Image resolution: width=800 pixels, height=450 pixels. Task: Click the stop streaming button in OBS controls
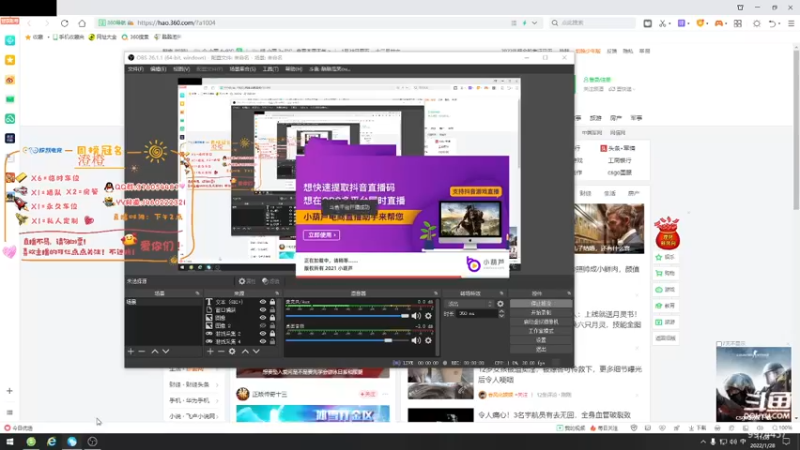pyautogui.click(x=541, y=304)
